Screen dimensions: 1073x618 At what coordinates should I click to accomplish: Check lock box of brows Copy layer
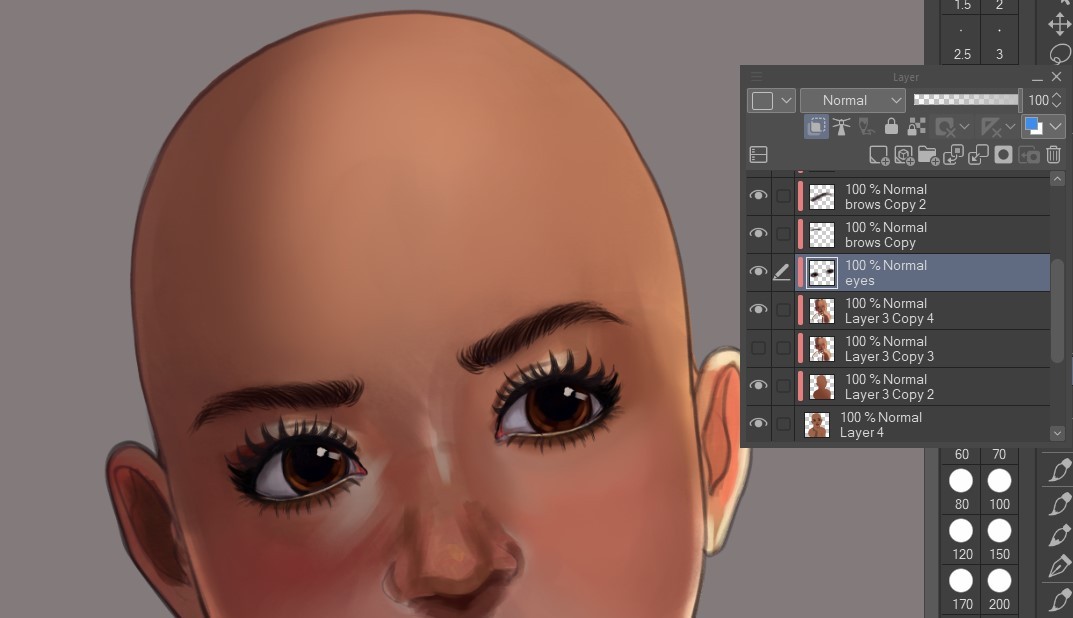click(783, 234)
